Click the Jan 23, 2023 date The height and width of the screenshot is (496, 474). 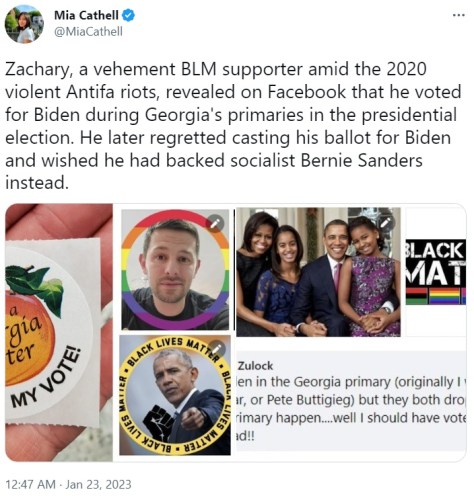click(x=98, y=484)
